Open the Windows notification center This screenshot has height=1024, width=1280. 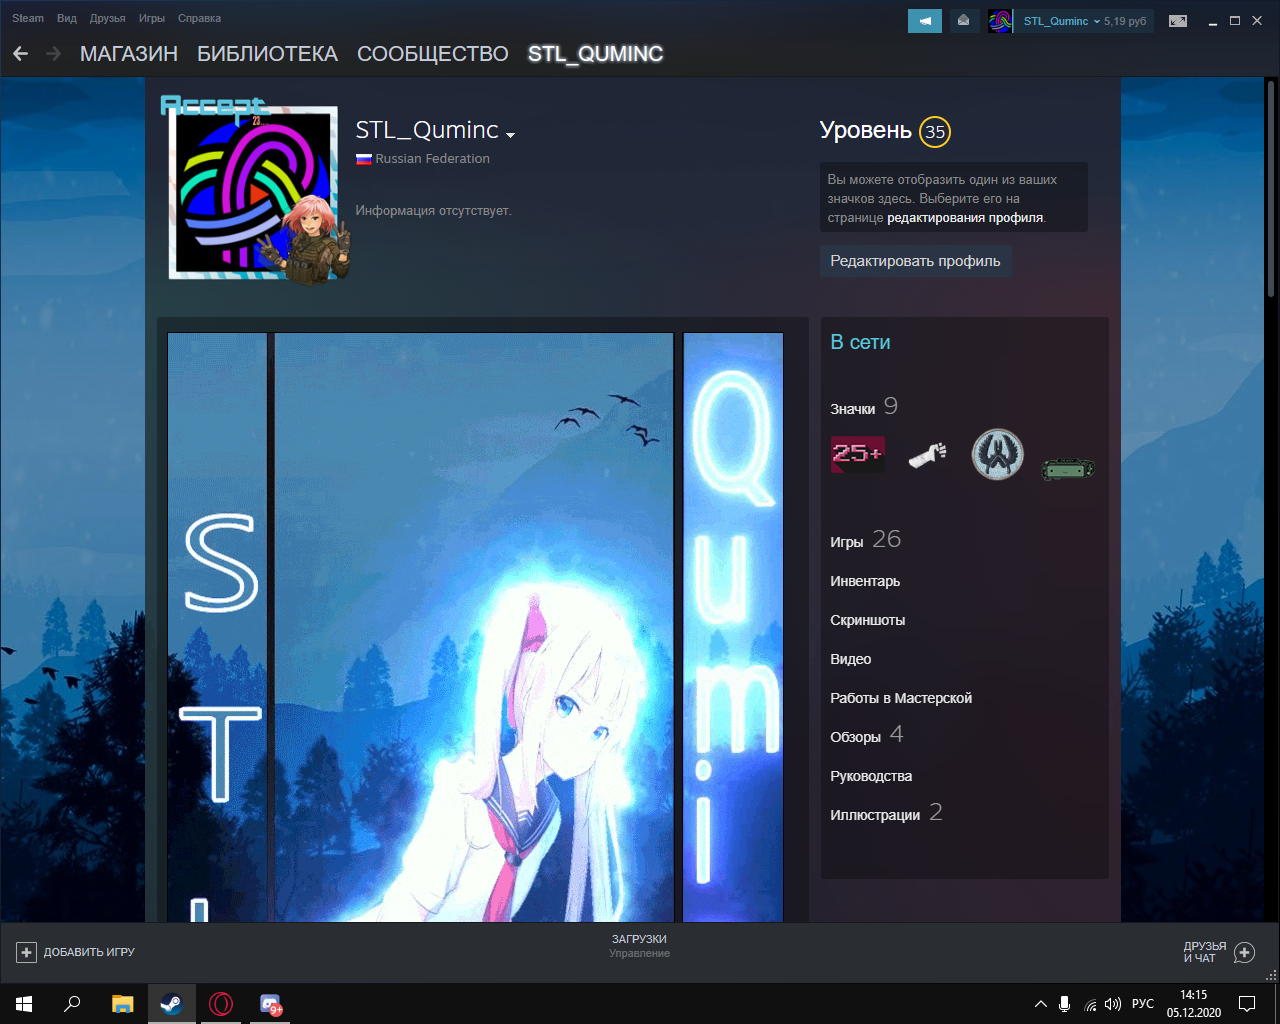tap(1247, 1004)
